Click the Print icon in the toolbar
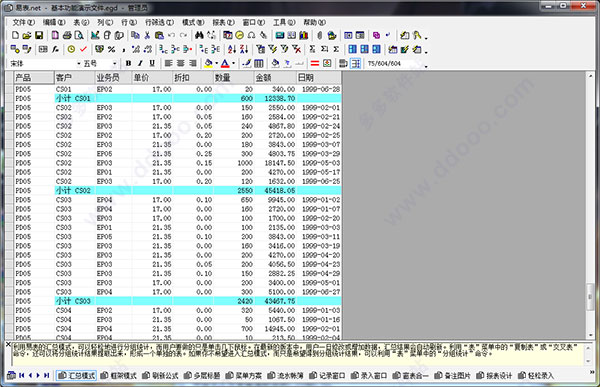 pos(67,35)
